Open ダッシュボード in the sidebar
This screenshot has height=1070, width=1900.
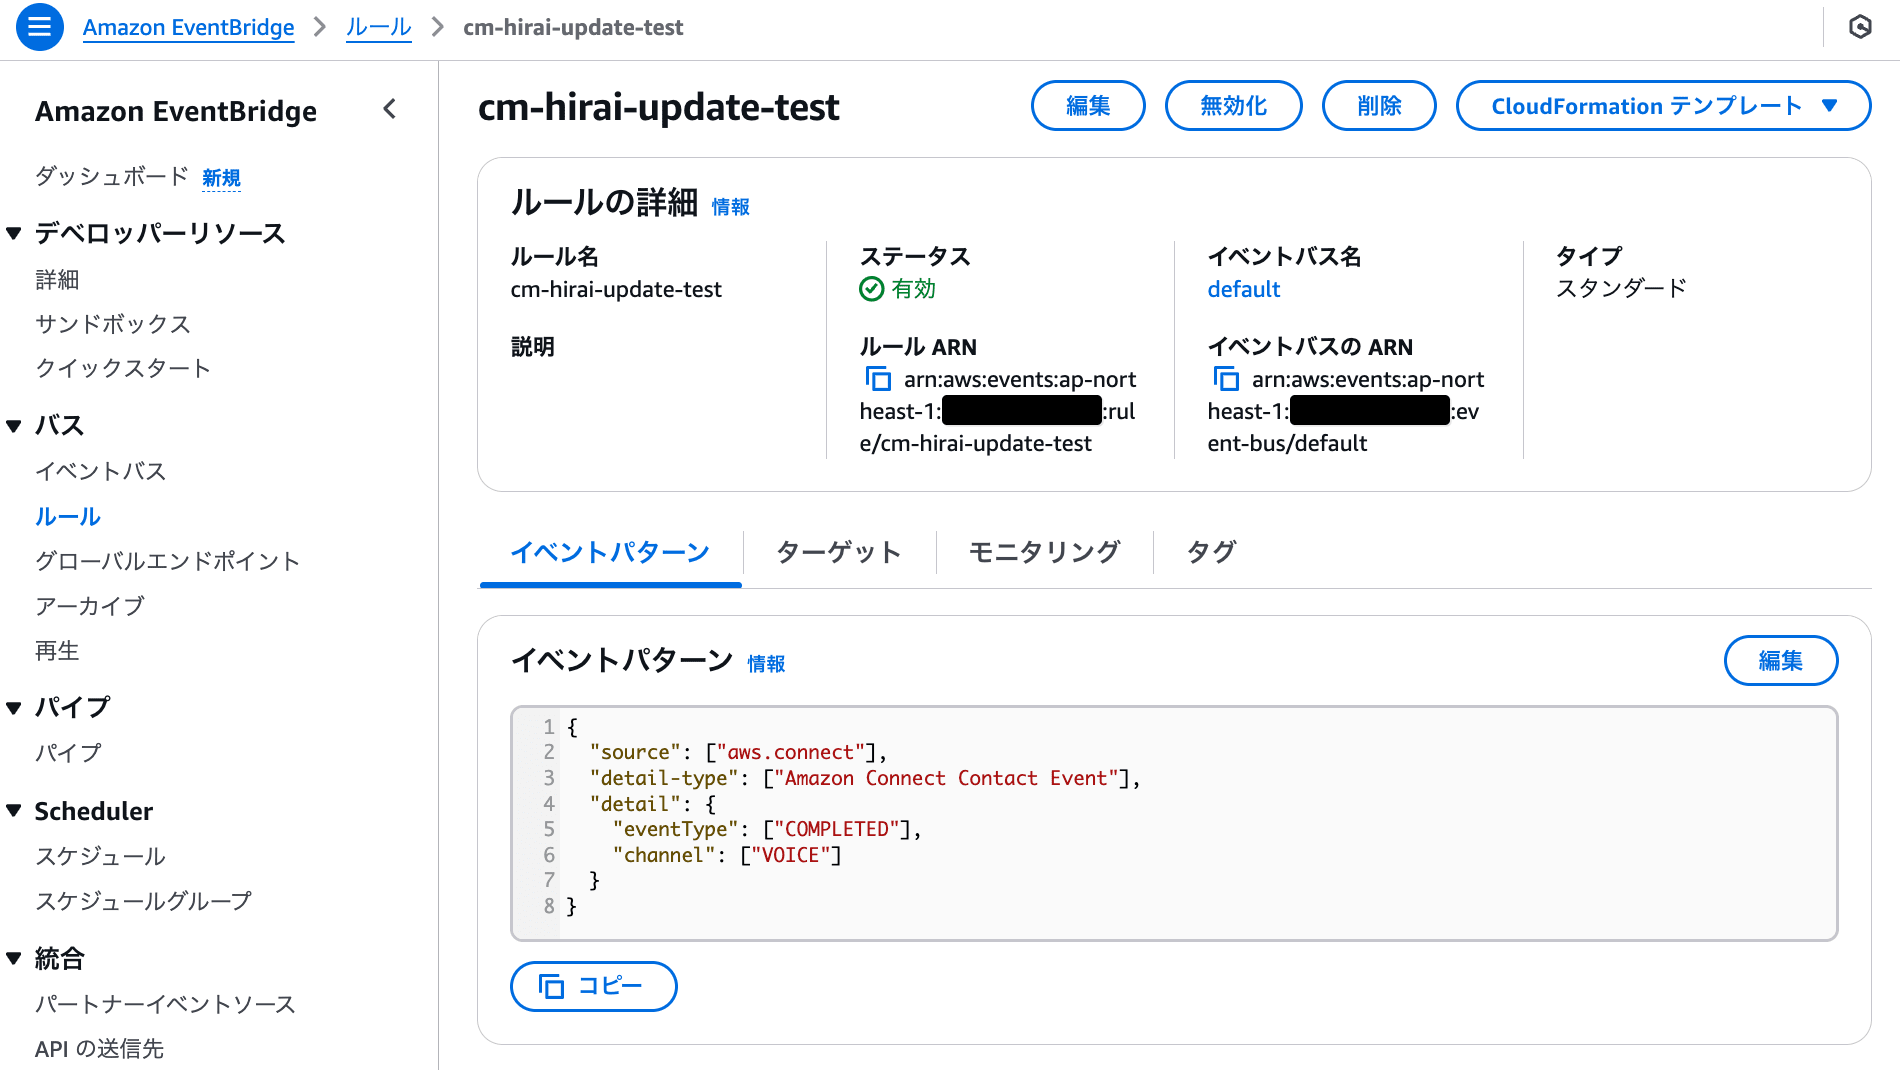pos(112,176)
